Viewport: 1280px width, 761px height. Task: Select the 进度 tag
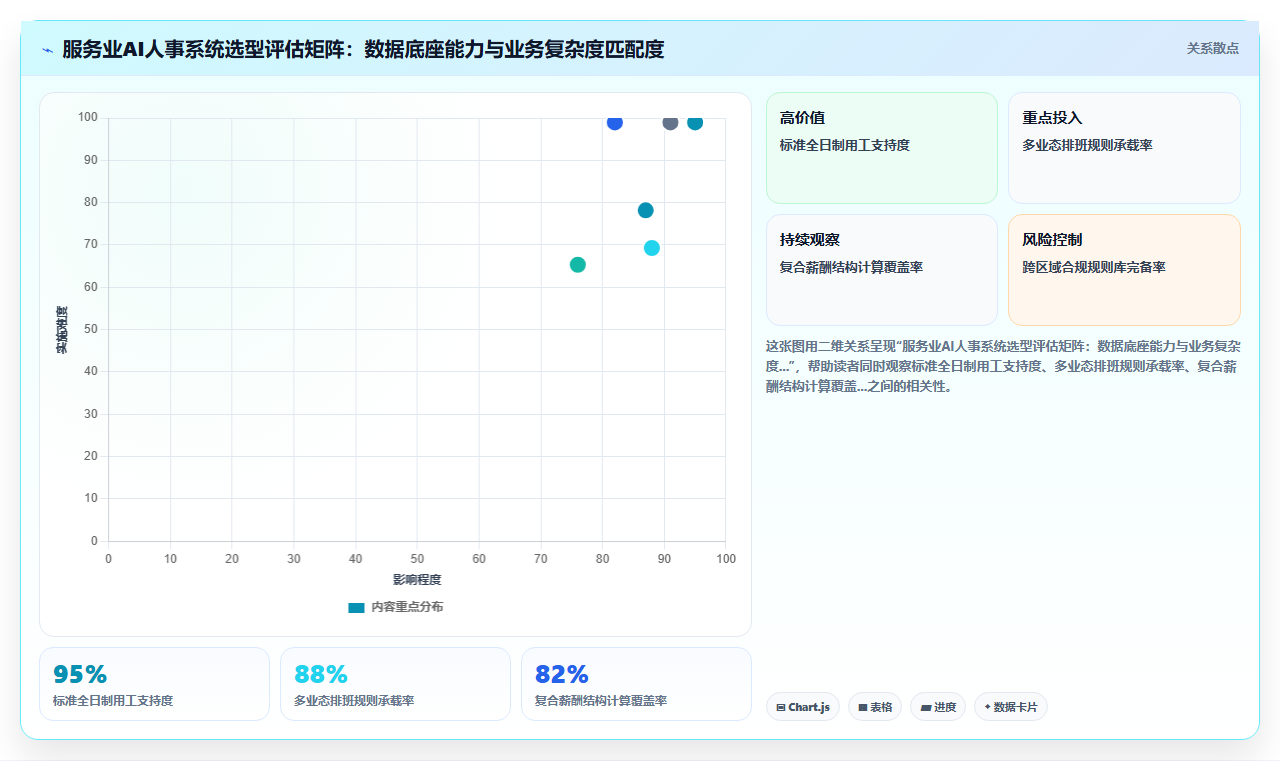(x=938, y=707)
